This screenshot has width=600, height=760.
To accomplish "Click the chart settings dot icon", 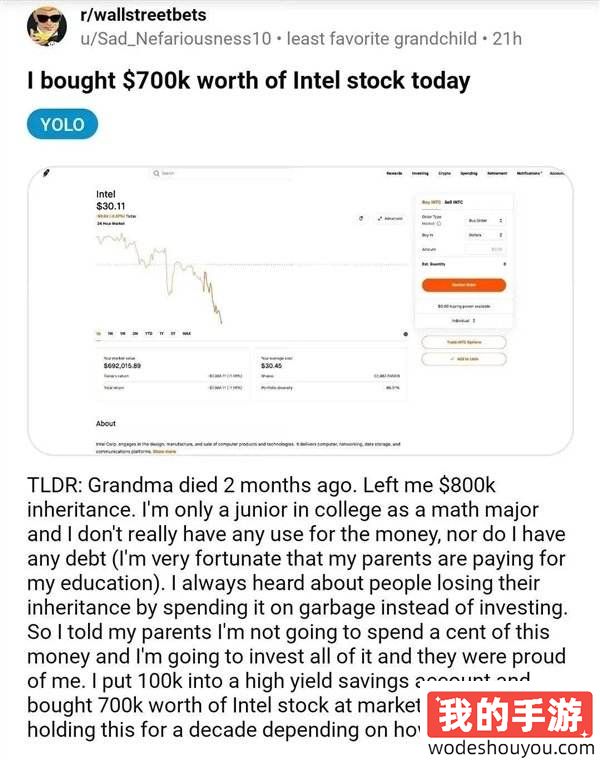I will coord(406,334).
